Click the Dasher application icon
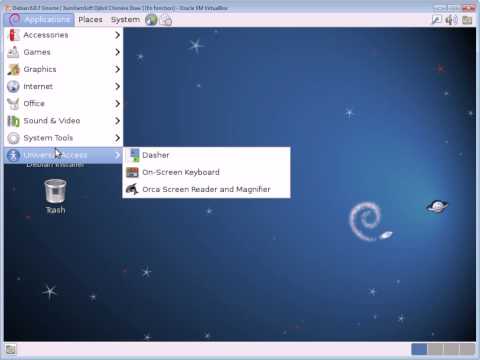Image resolution: width=480 pixels, height=360 pixels. pos(134,155)
